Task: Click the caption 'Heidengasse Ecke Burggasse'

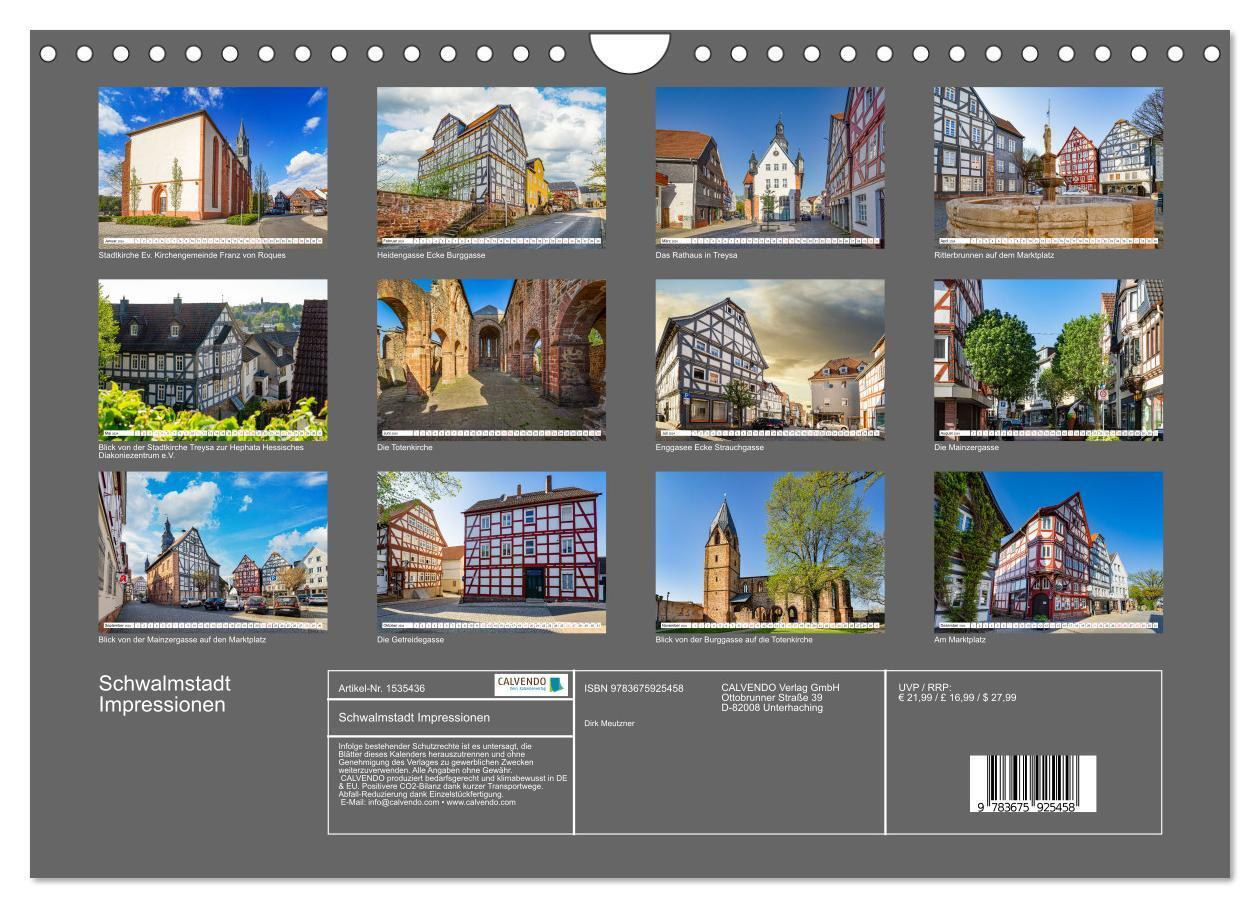Action: tap(431, 255)
